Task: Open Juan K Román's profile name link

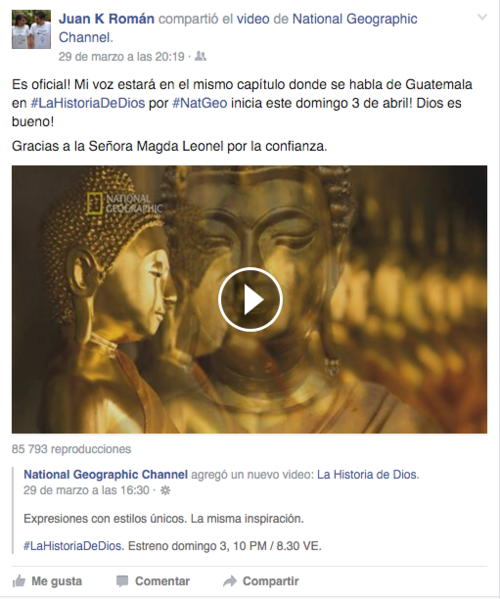Action: tap(107, 19)
